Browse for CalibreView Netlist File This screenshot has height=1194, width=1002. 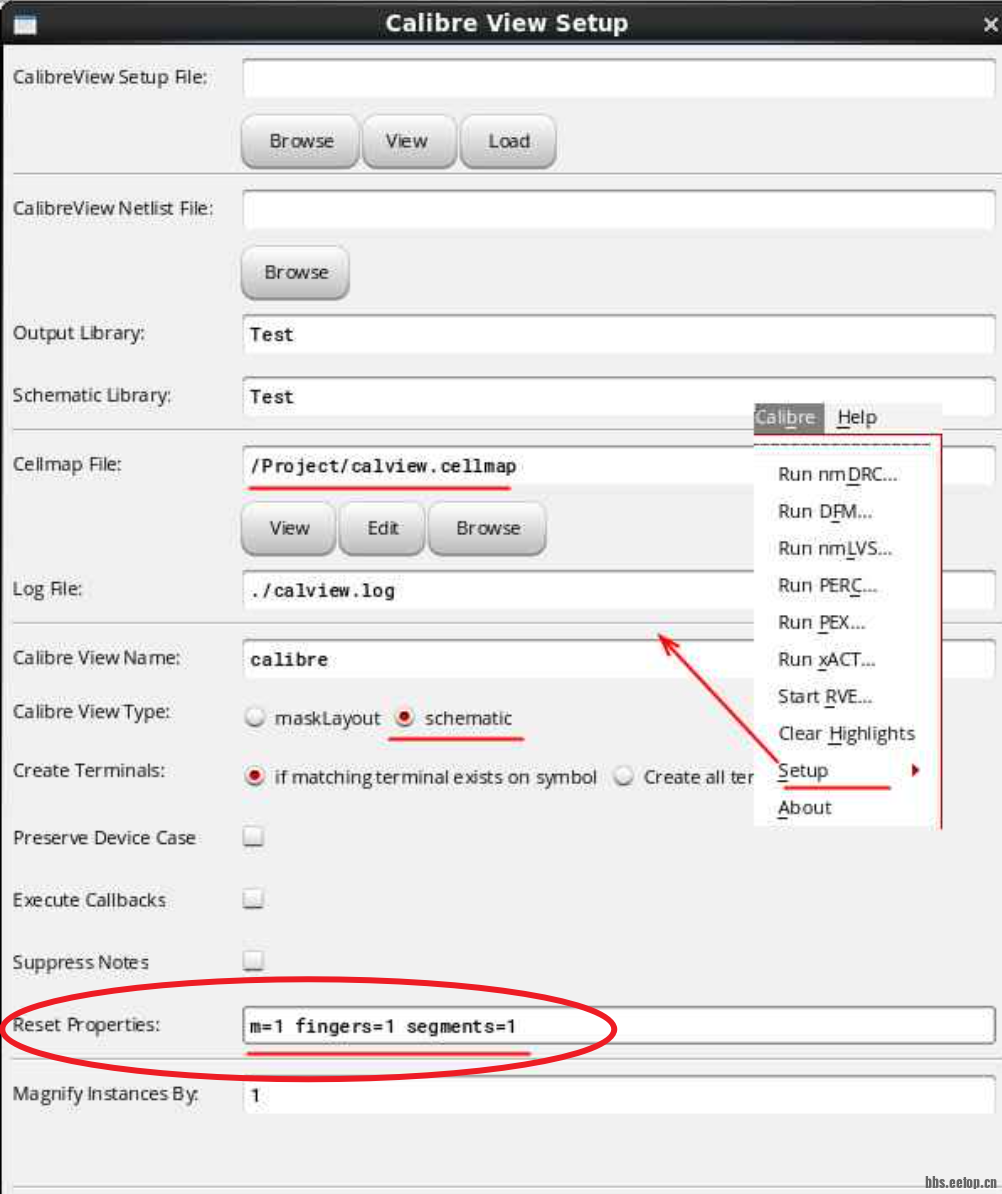click(x=295, y=273)
